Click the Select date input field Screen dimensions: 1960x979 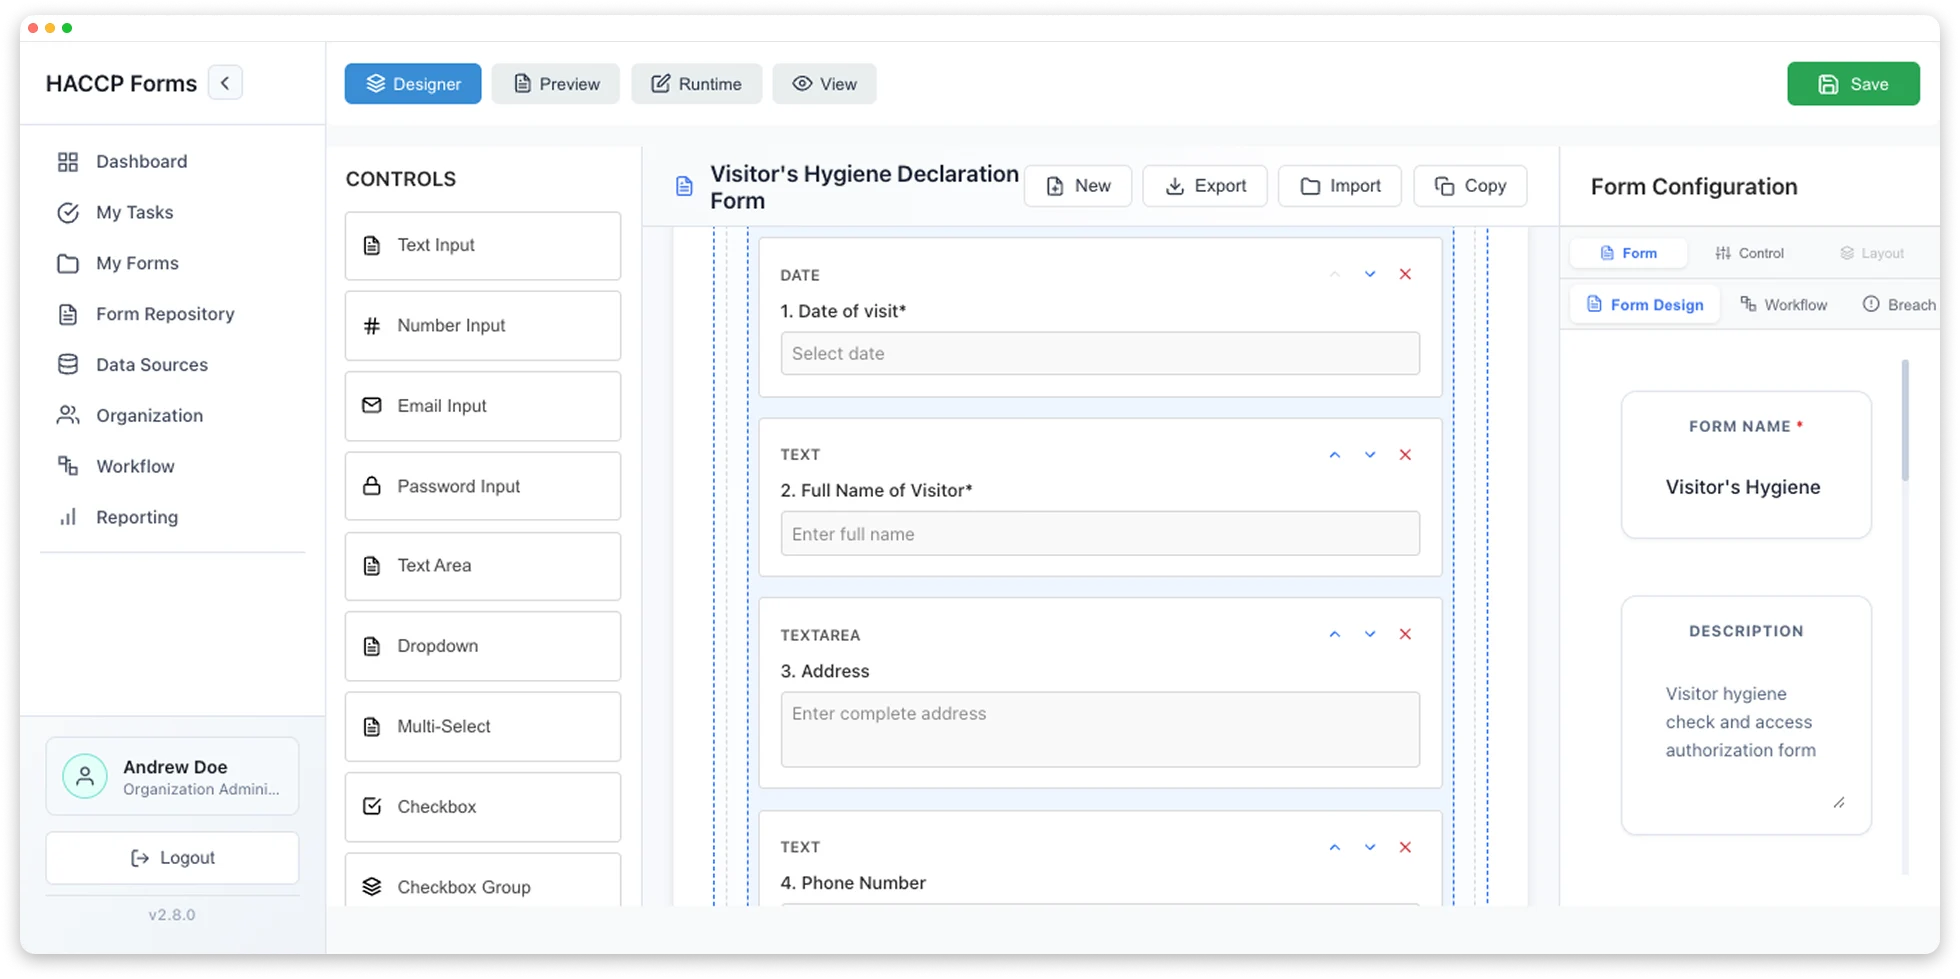(1099, 353)
